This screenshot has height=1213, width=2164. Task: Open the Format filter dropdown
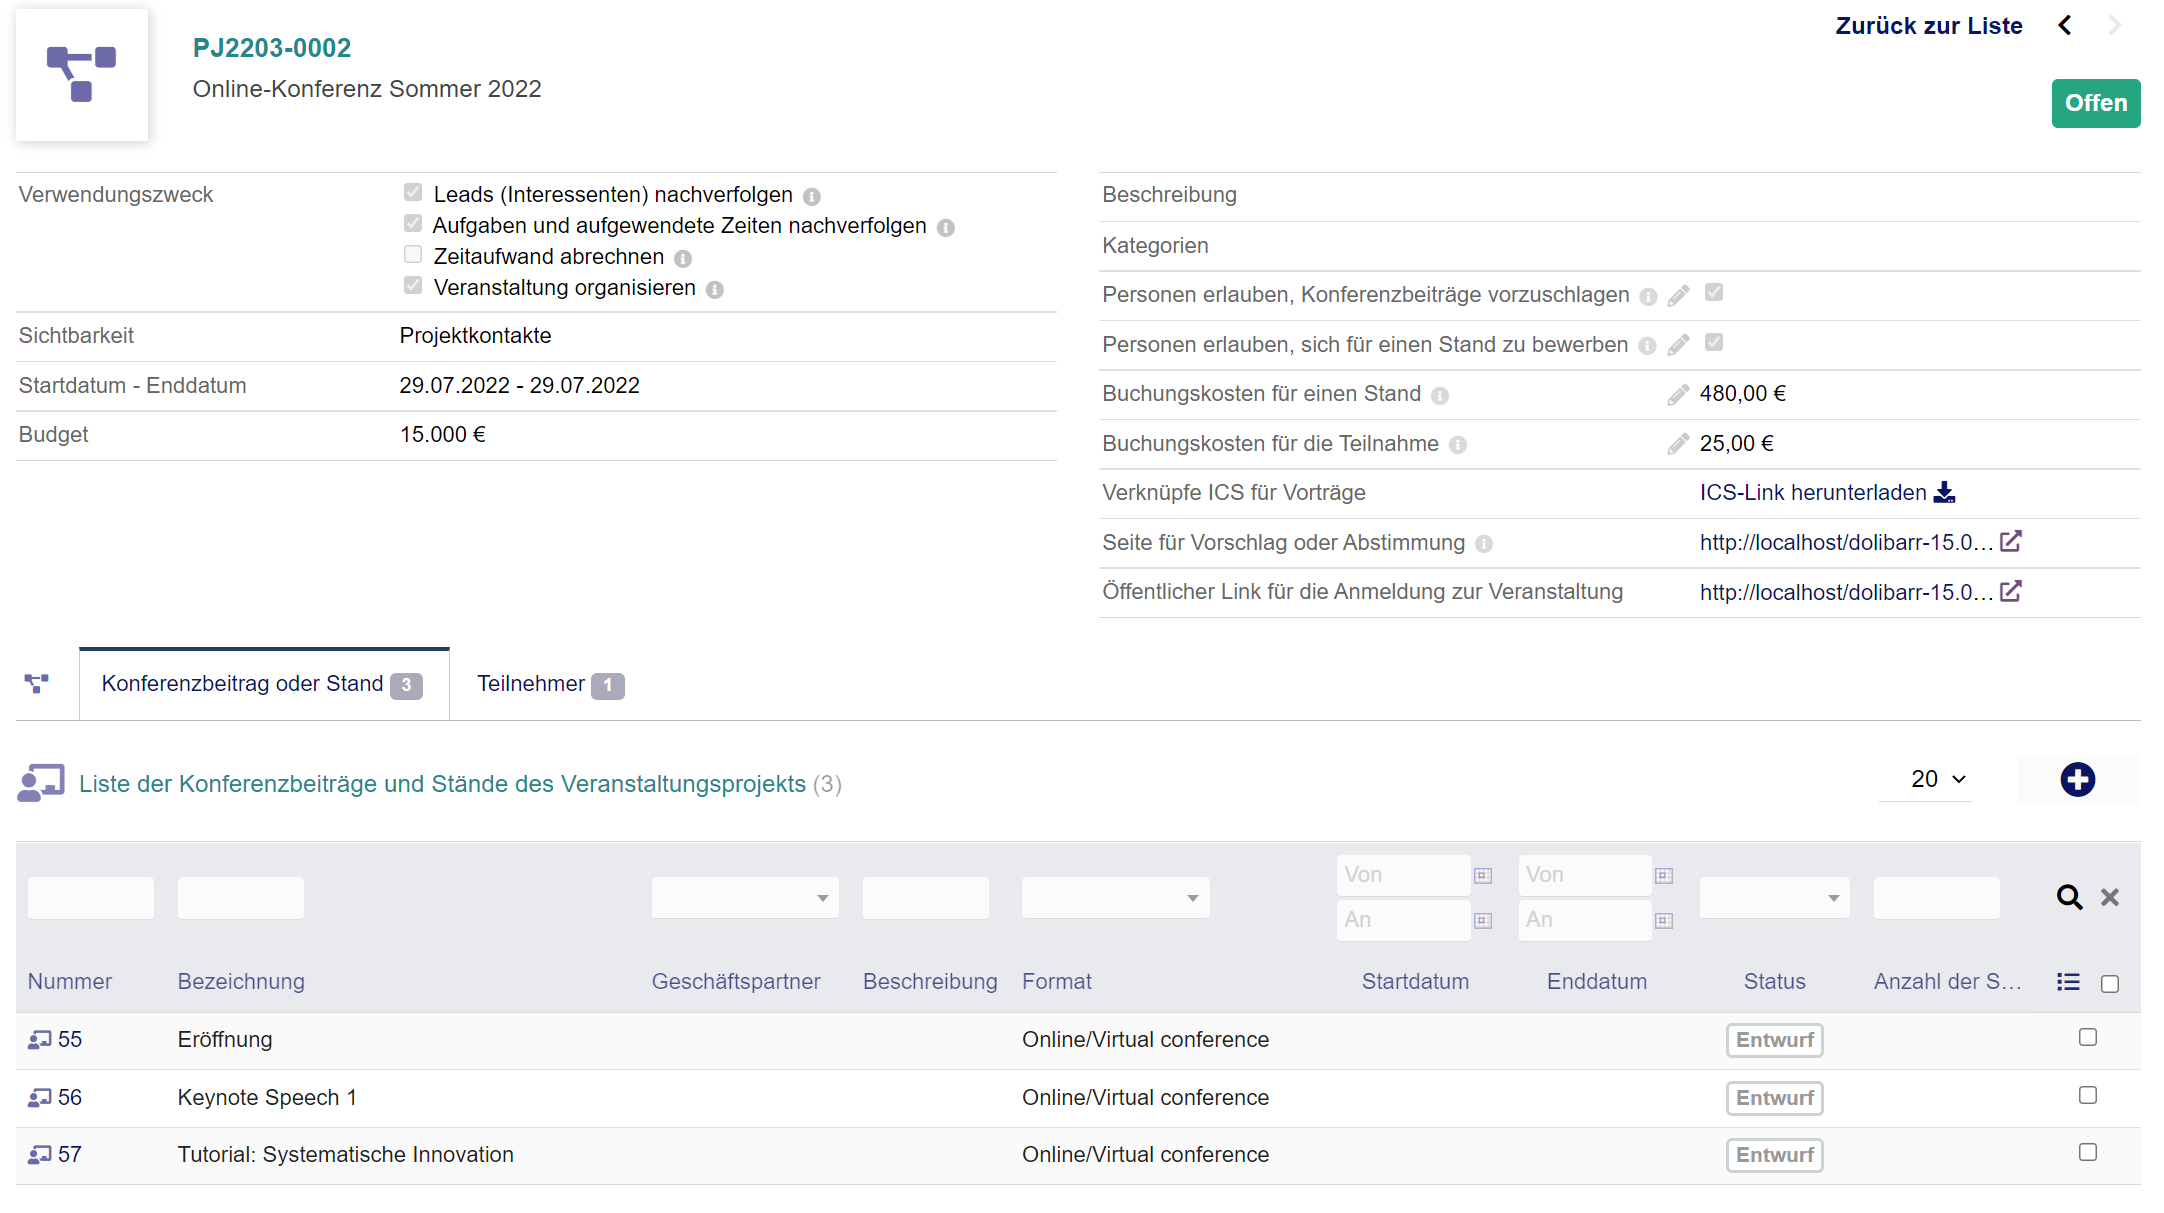[1115, 898]
